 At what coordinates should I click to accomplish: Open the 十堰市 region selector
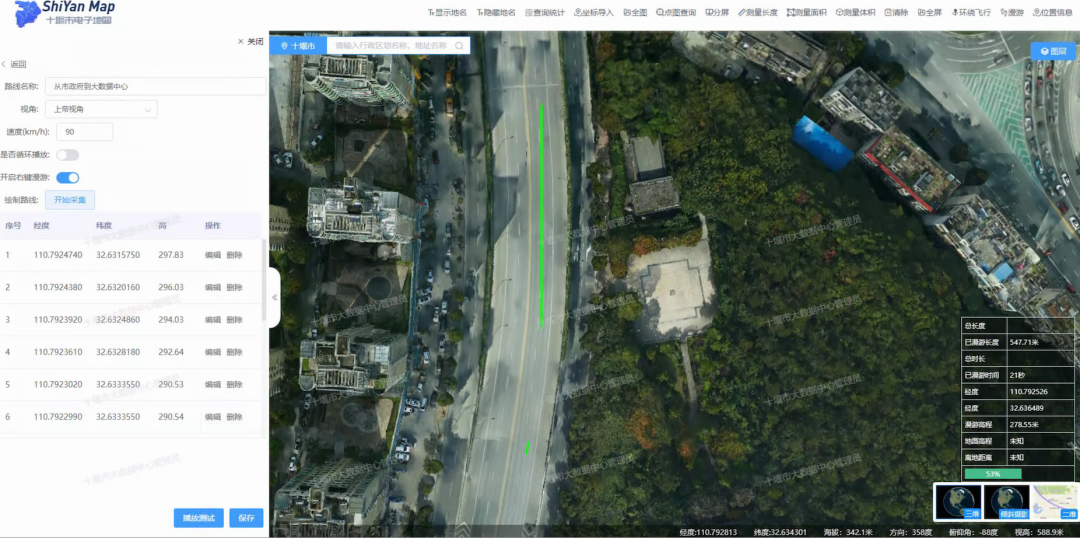point(298,46)
